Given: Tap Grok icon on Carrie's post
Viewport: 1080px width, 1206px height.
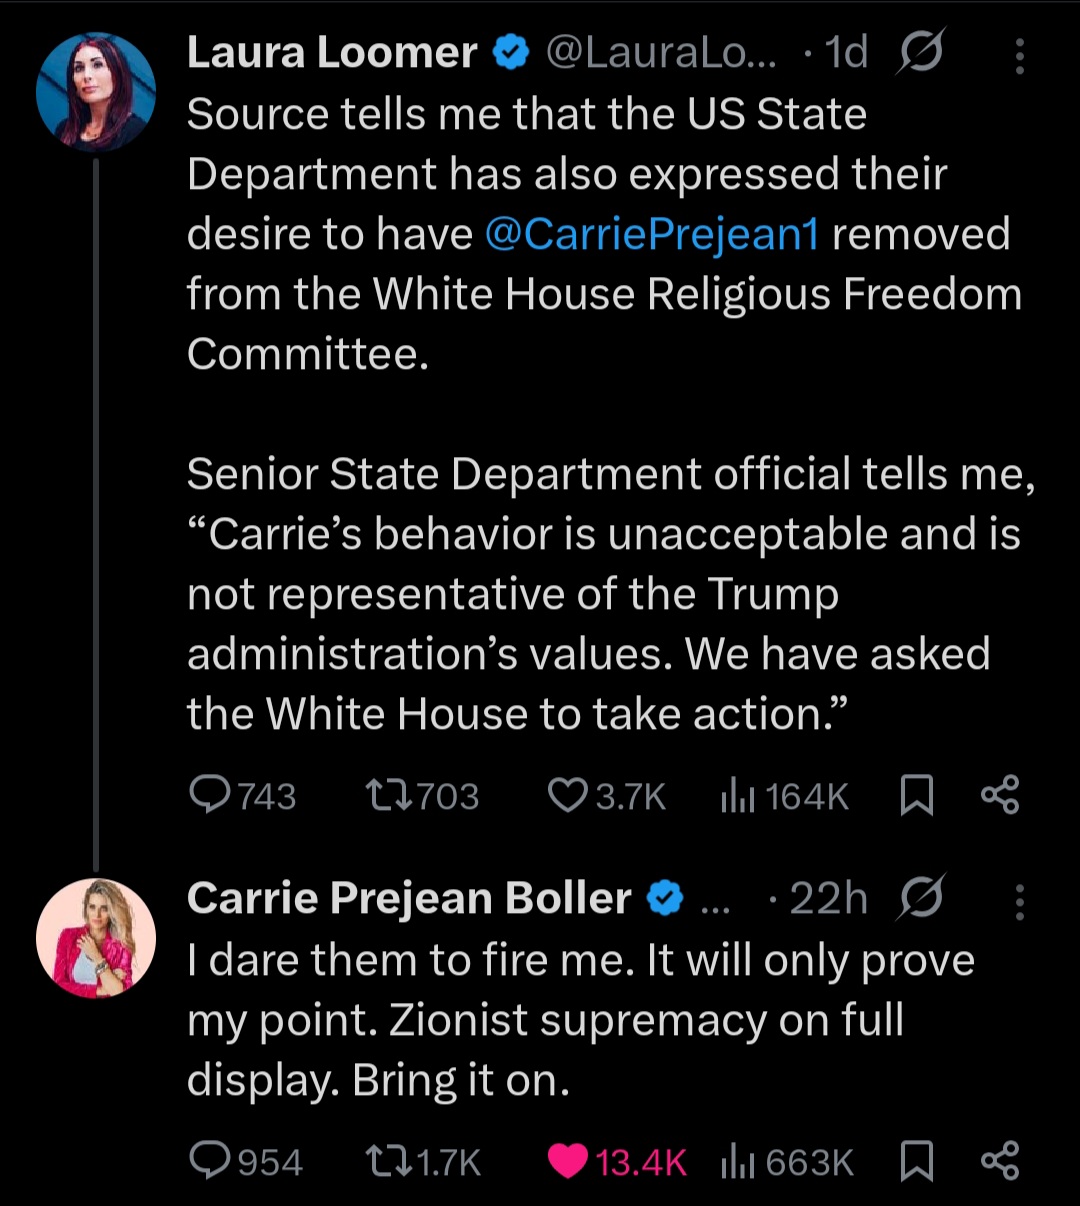Looking at the screenshot, I should [919, 898].
